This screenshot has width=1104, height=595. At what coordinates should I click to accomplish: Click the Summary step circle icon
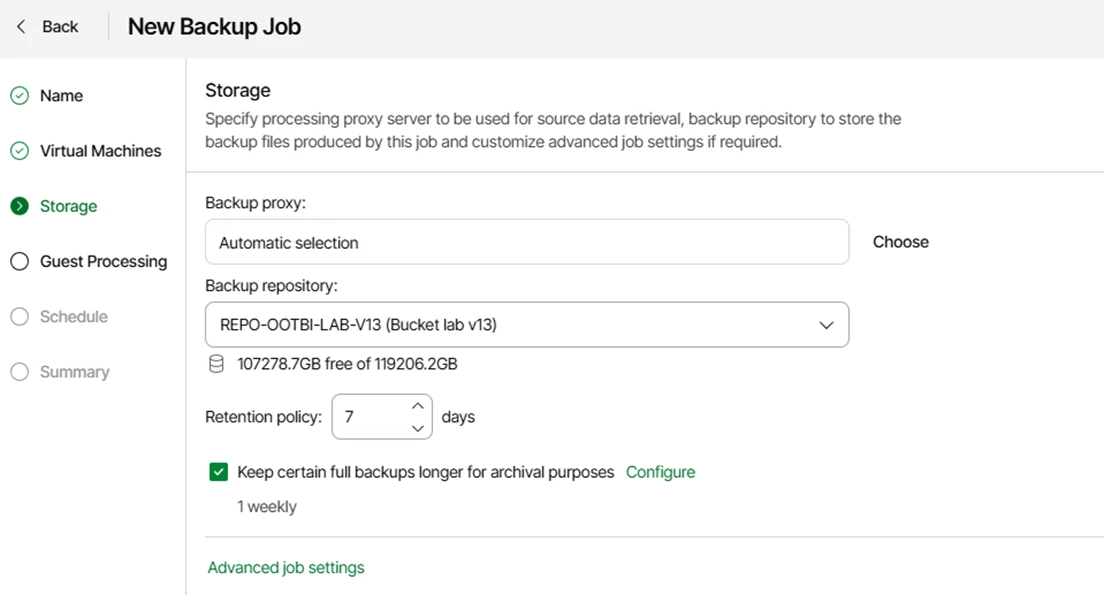point(20,372)
